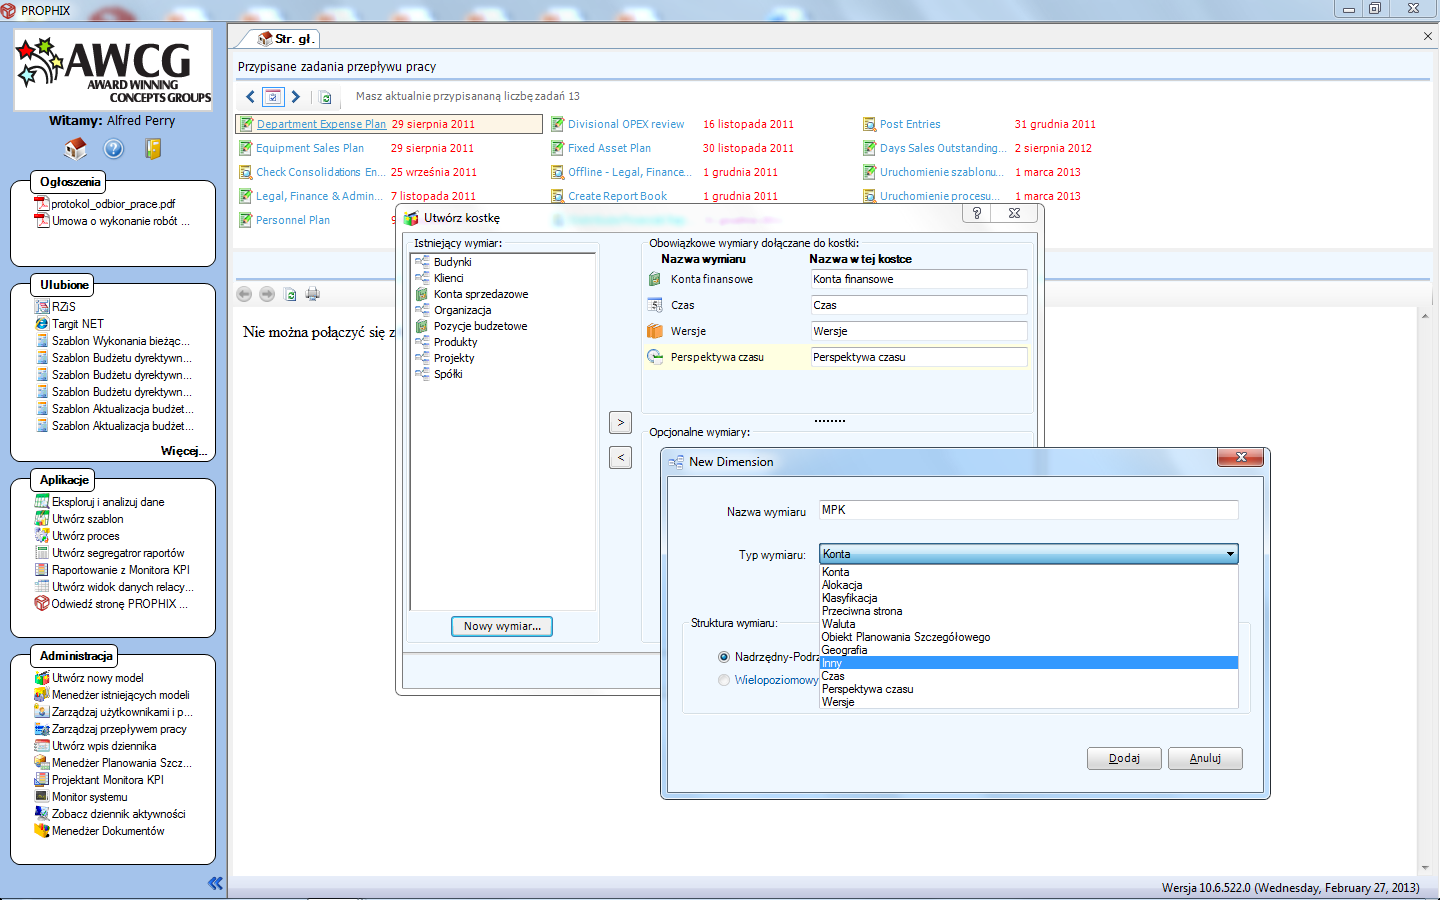This screenshot has height=900, width=1440.
Task: Click the Targit NET globe icon
Action: click(x=42, y=324)
